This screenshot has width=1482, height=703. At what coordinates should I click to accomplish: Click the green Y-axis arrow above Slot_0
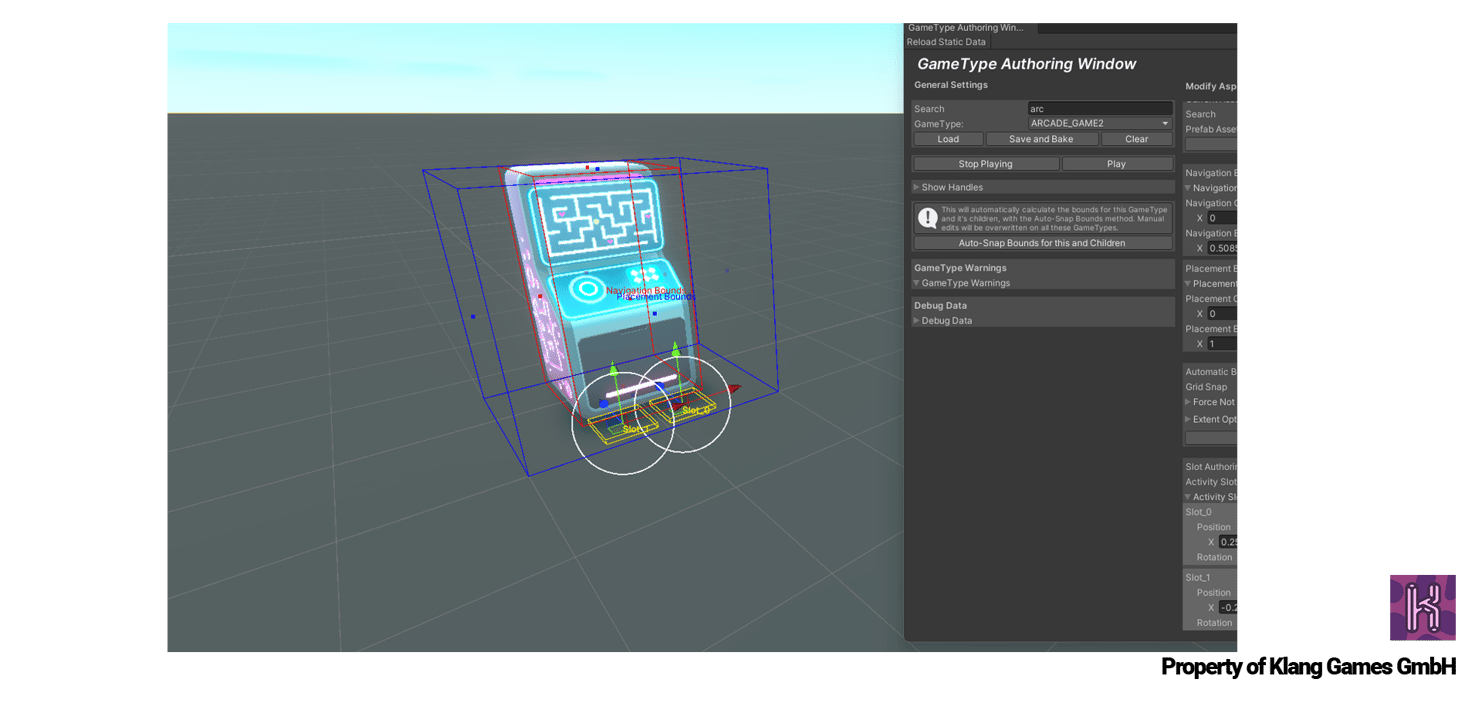pos(676,350)
